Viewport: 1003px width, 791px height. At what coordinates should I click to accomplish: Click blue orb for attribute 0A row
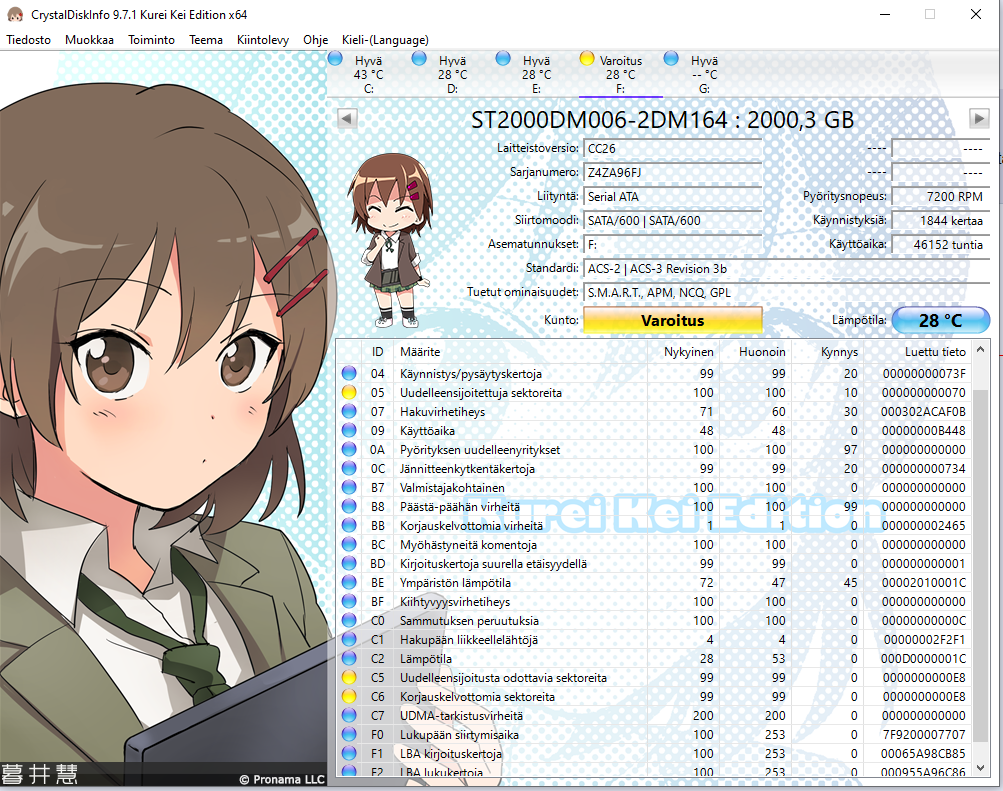pyautogui.click(x=349, y=450)
